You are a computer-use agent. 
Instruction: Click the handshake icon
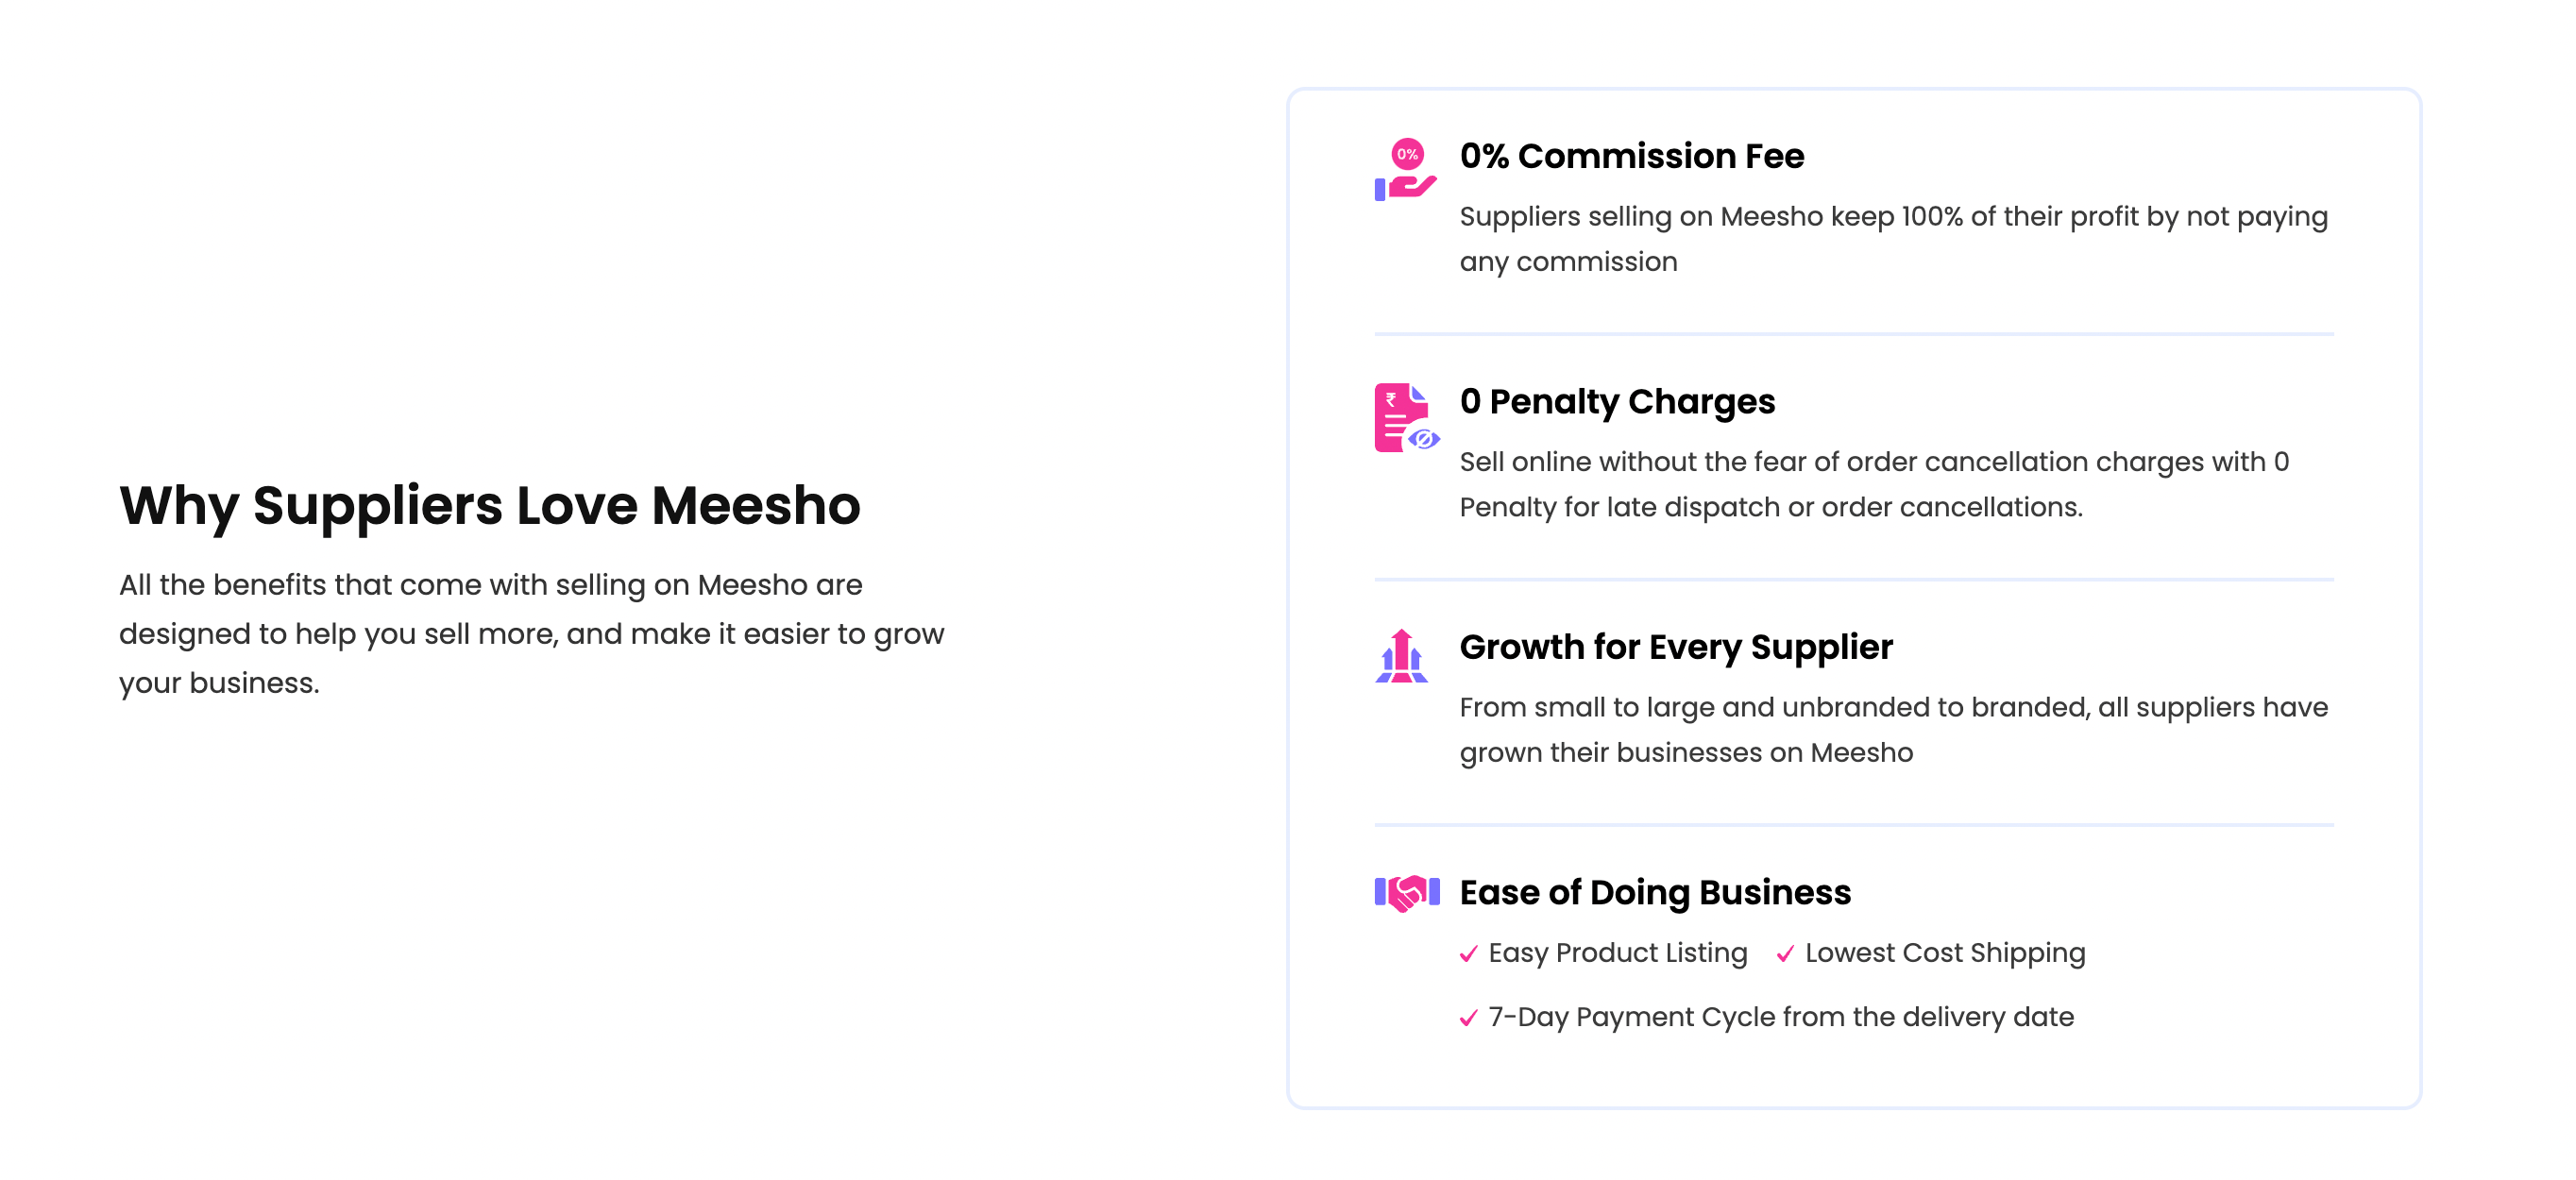1406,892
